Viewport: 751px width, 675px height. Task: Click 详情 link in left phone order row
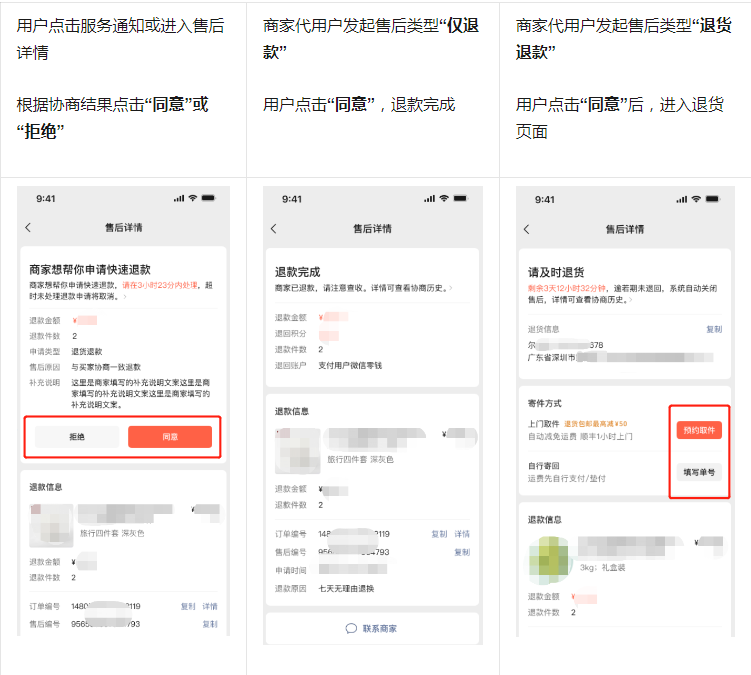pos(210,606)
